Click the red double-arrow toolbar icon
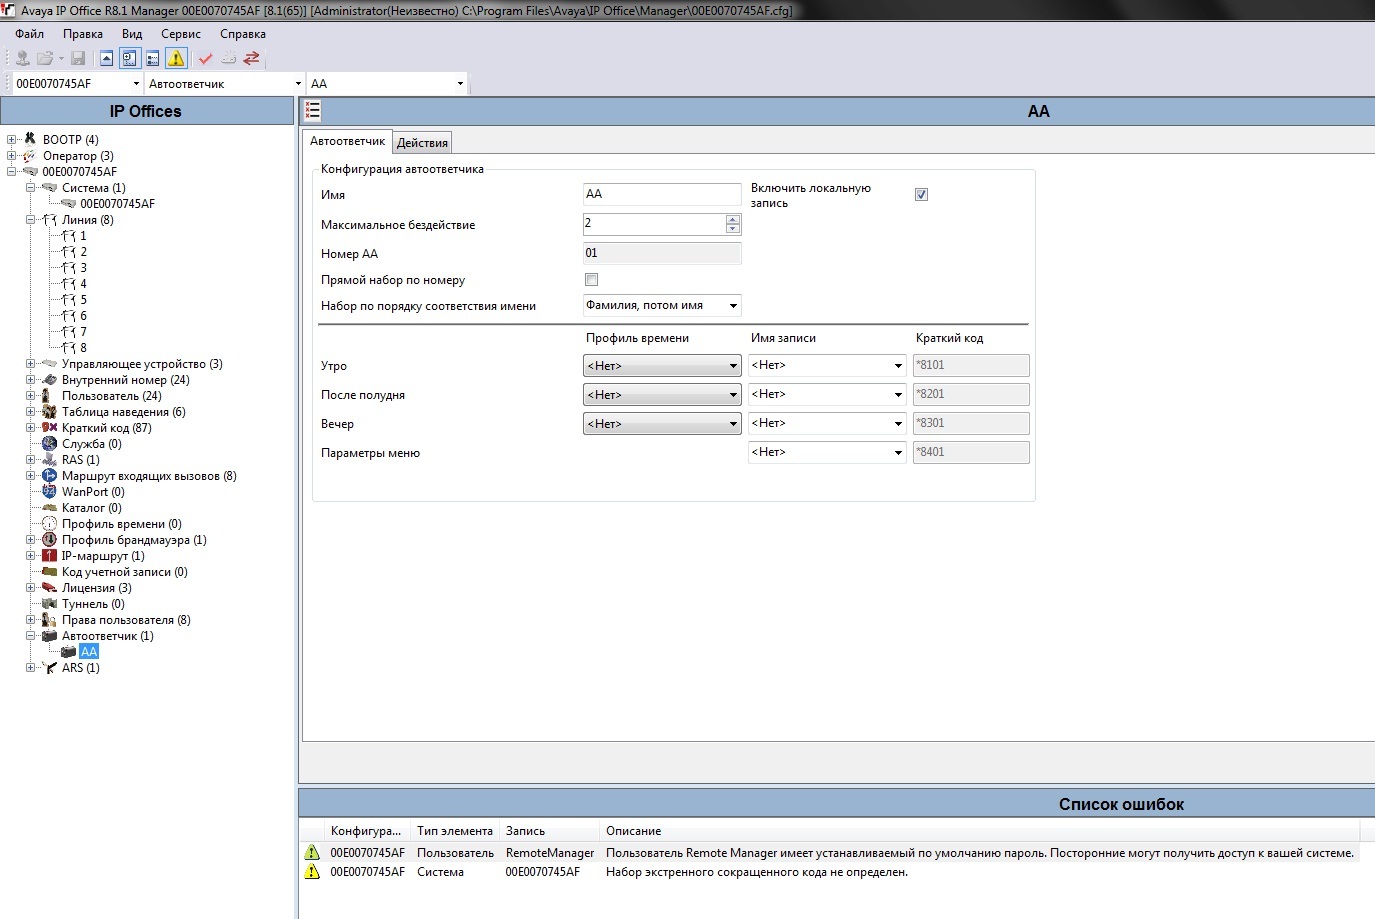The width and height of the screenshot is (1375, 919). point(252,58)
